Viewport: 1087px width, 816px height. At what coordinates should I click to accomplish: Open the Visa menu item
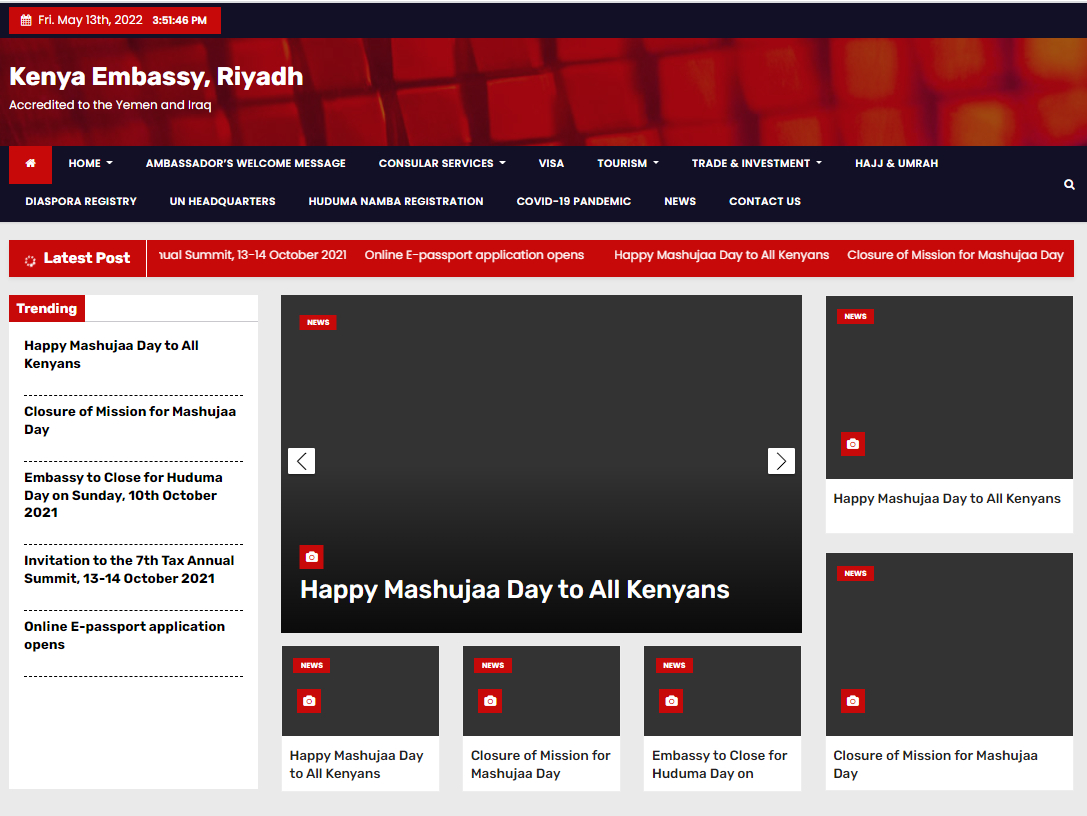[x=551, y=164]
